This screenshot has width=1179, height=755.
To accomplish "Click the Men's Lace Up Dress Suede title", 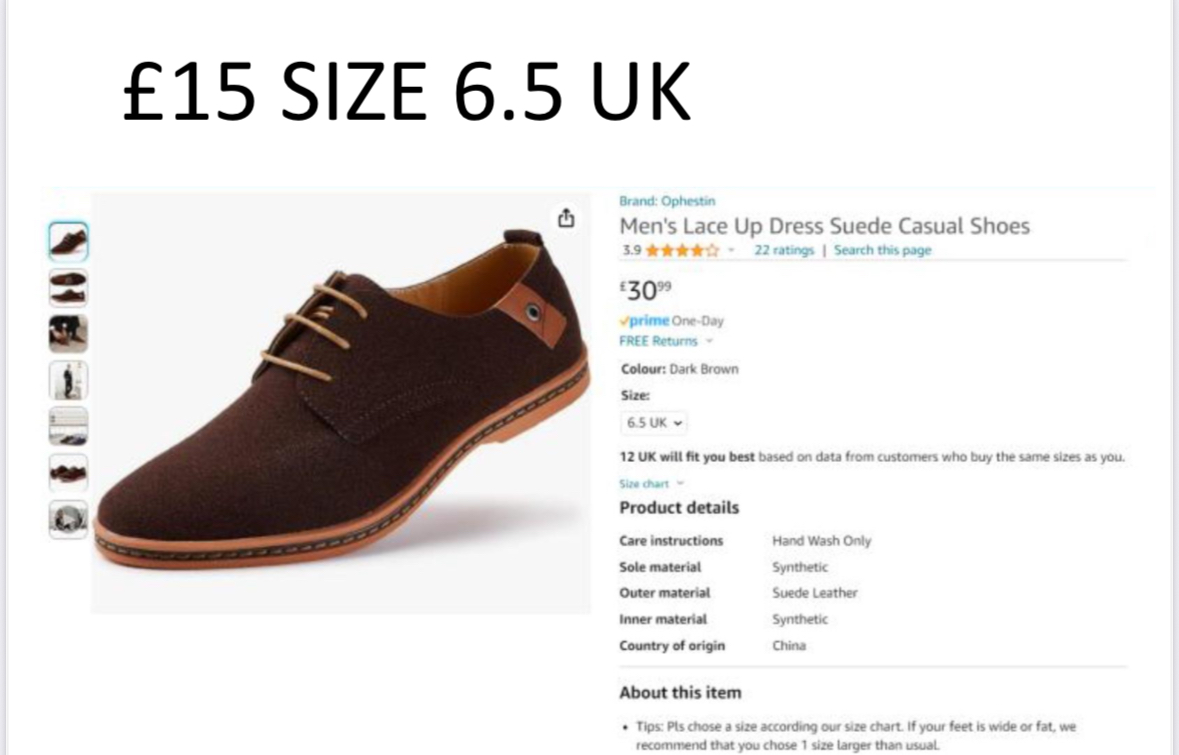I will (x=824, y=226).
